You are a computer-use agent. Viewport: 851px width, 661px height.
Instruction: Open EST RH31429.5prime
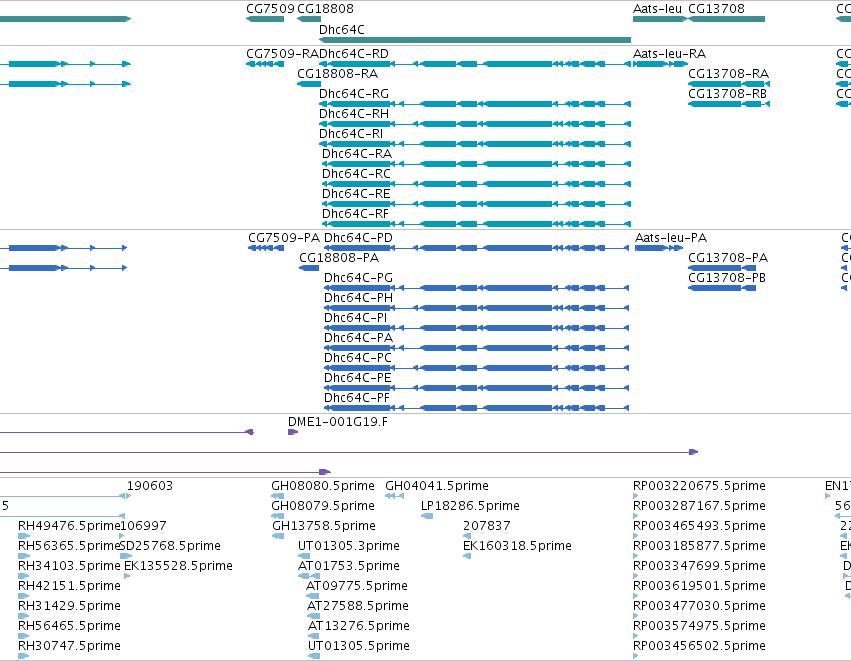pyautogui.click(x=69, y=606)
